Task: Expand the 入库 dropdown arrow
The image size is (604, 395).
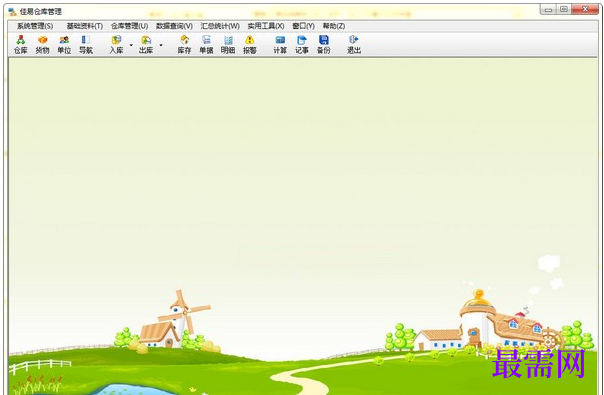Action: (131, 45)
